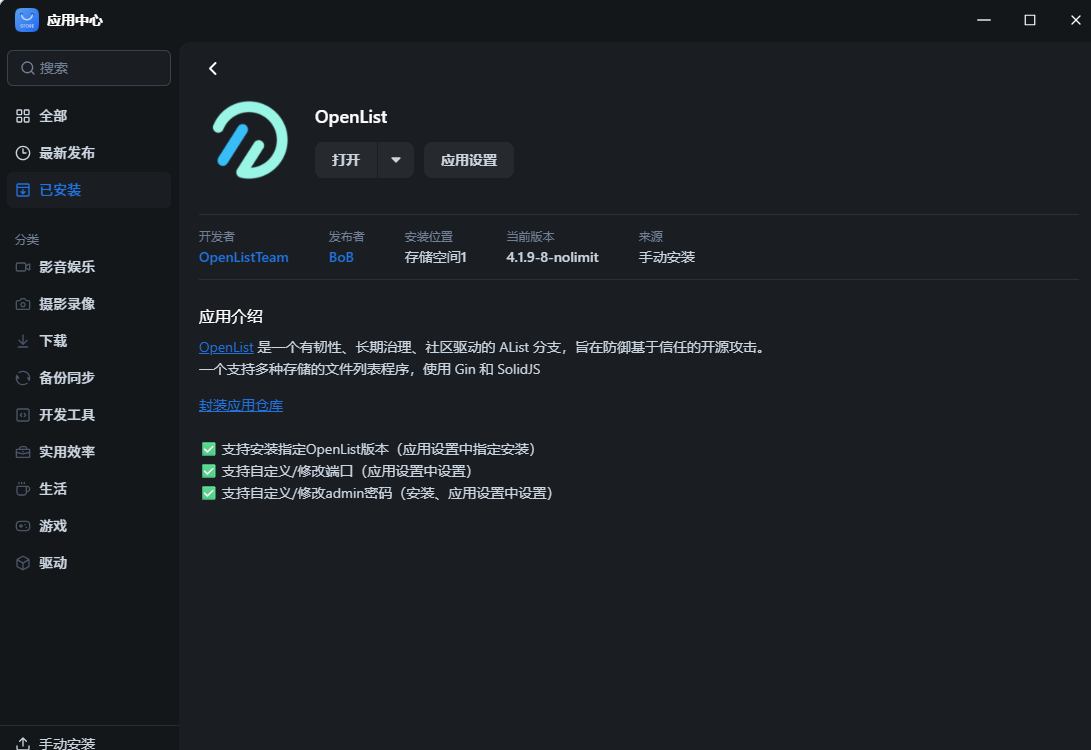This screenshot has height=750, width=1091.
Task: Click the 已安装 download-box icon
Action: coord(23,190)
